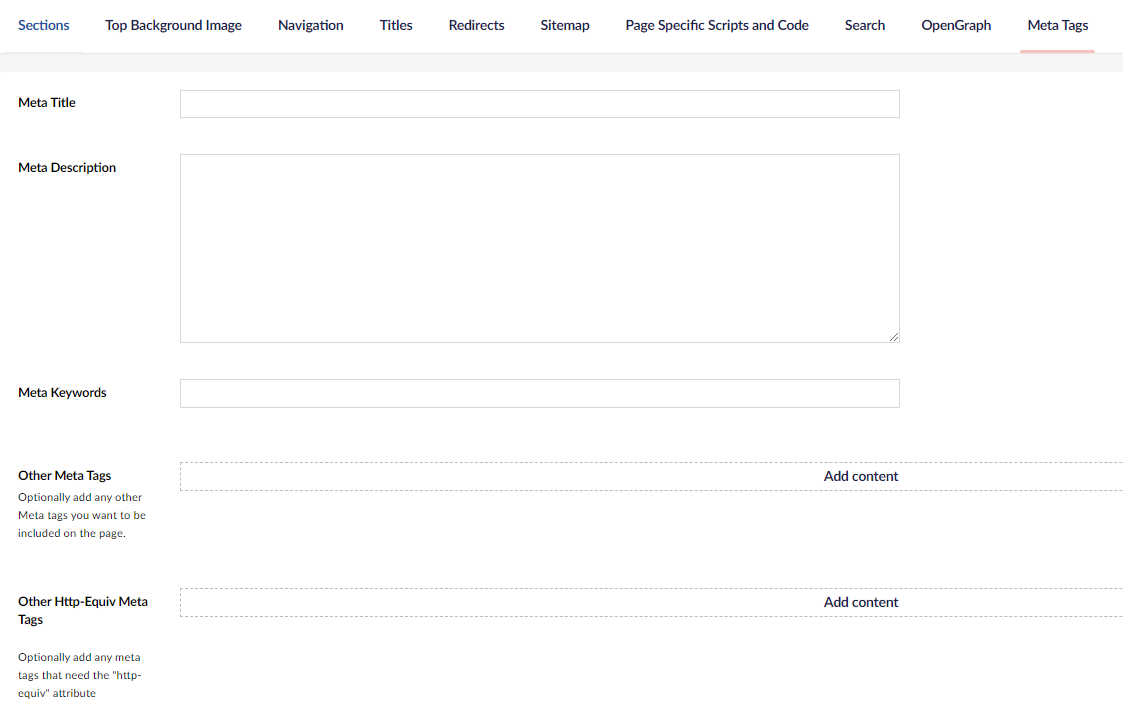Grab the Meta Description textarea resize handle
This screenshot has height=712, width=1123.
tap(894, 337)
